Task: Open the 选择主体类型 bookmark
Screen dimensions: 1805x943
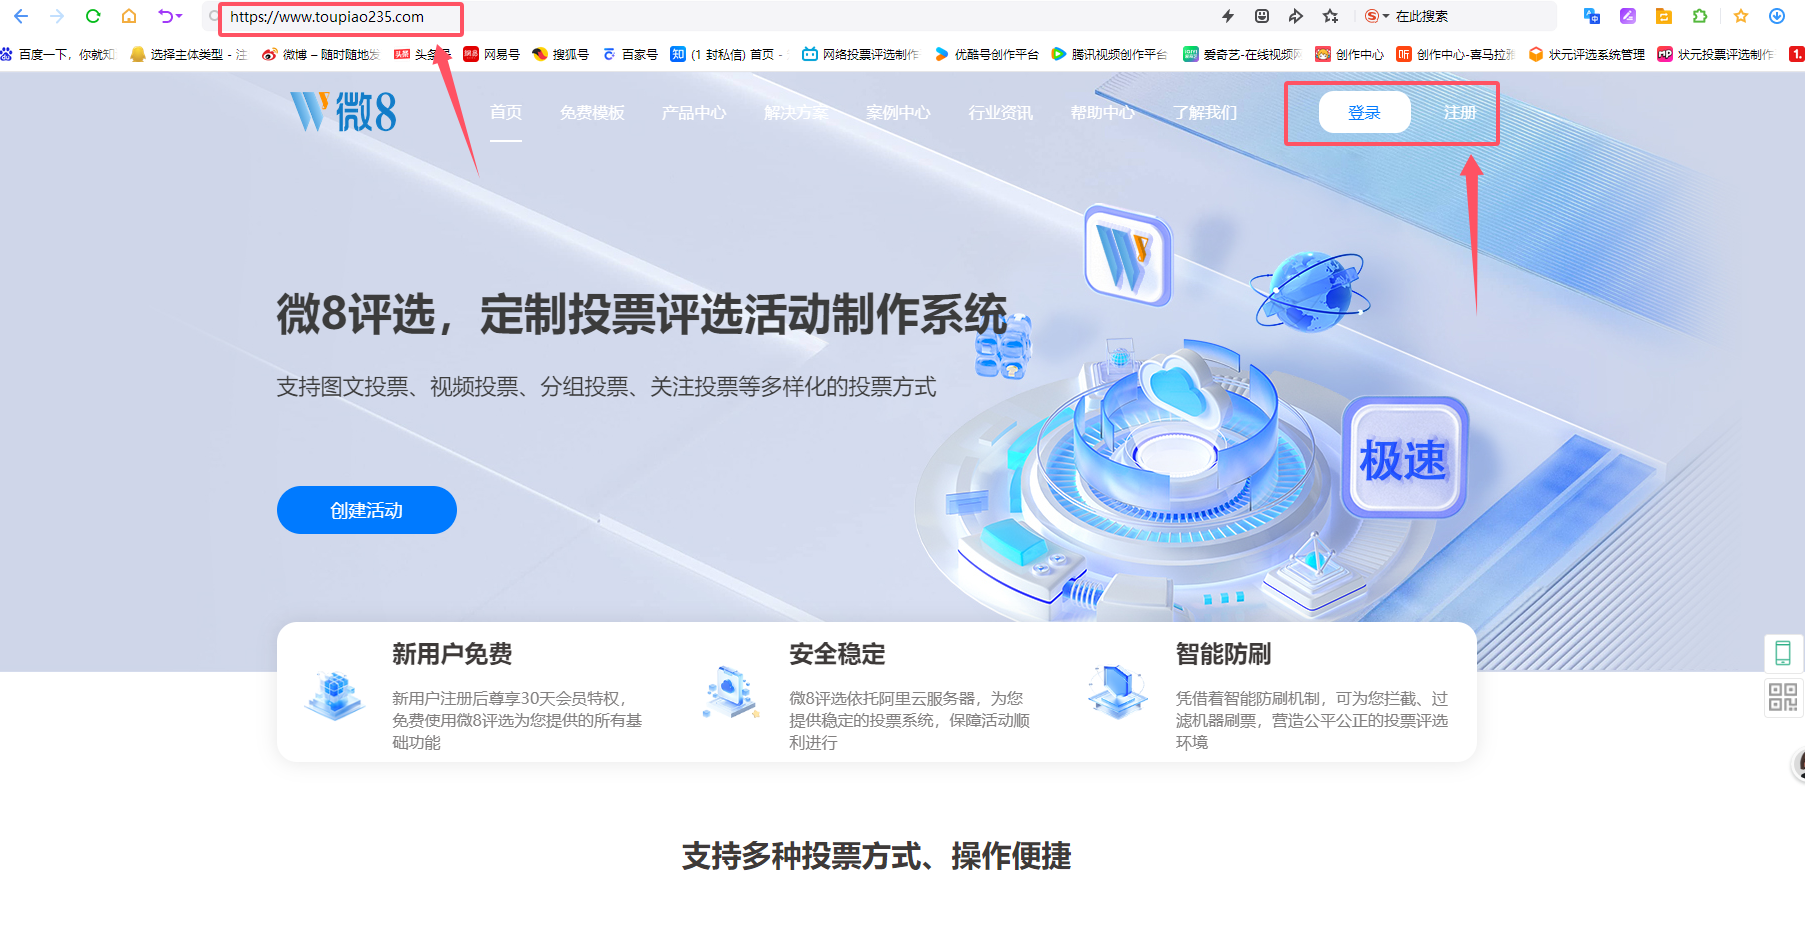Action: pyautogui.click(x=188, y=54)
